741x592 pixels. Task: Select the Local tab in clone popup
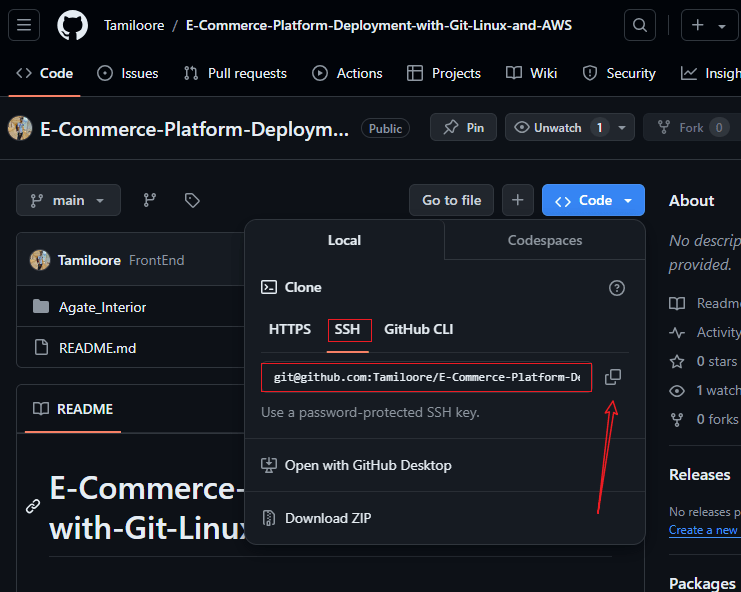(345, 240)
